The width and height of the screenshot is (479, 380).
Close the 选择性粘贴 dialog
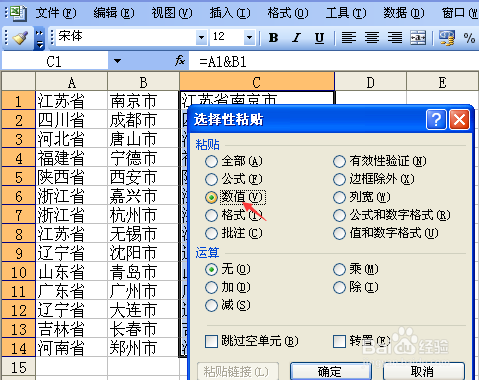pyautogui.click(x=459, y=119)
